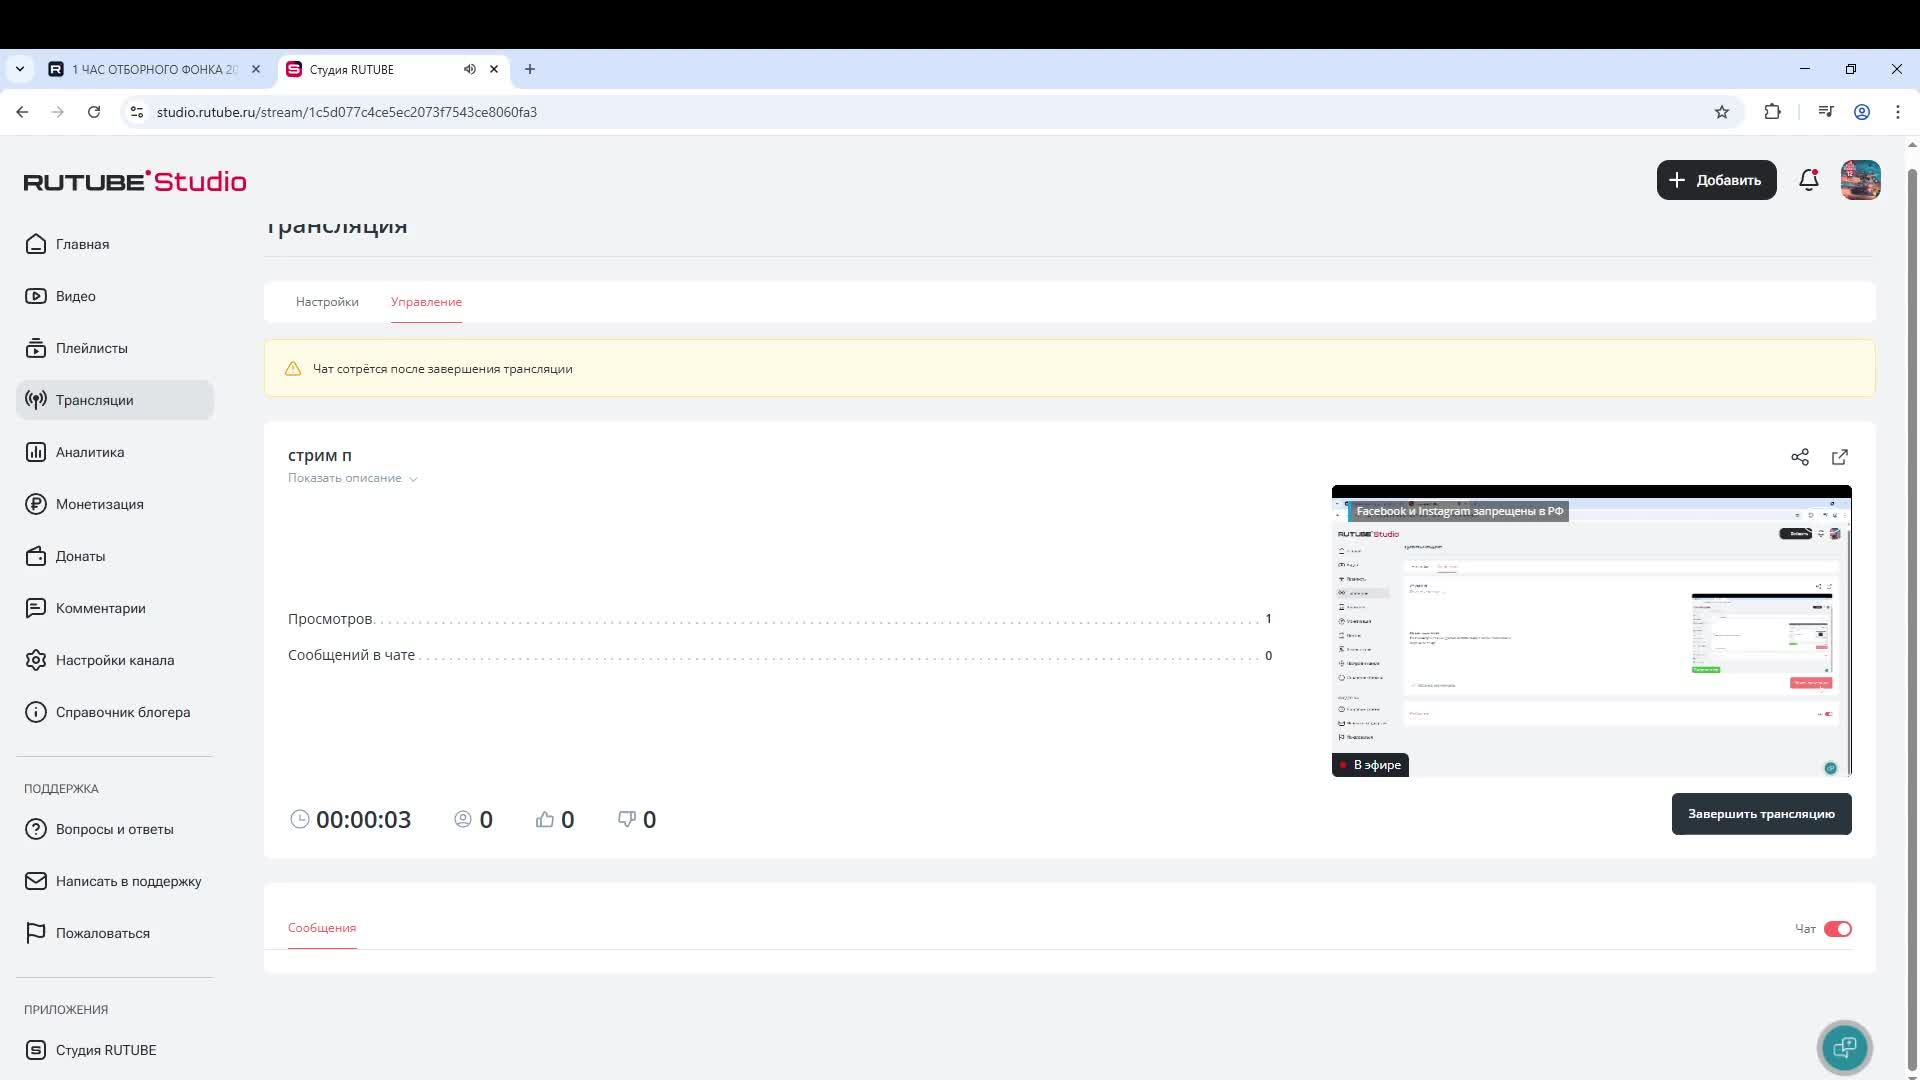Expand Показать описание

tap(353, 478)
